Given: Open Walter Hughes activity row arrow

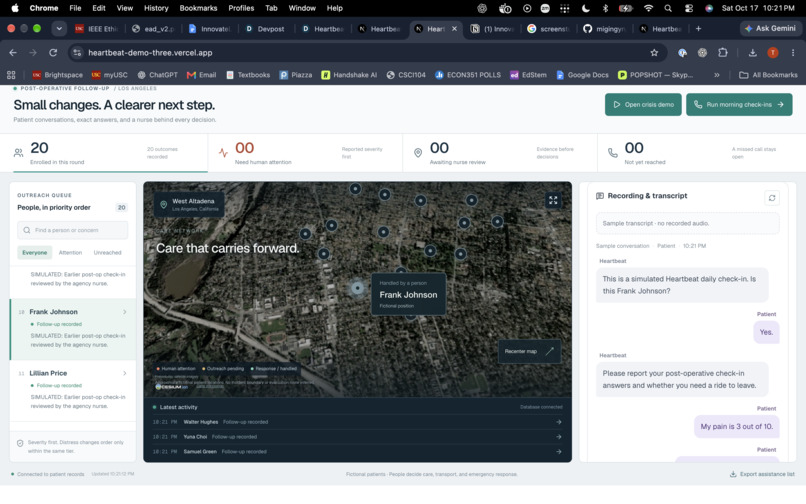Looking at the screenshot, I should coord(558,422).
